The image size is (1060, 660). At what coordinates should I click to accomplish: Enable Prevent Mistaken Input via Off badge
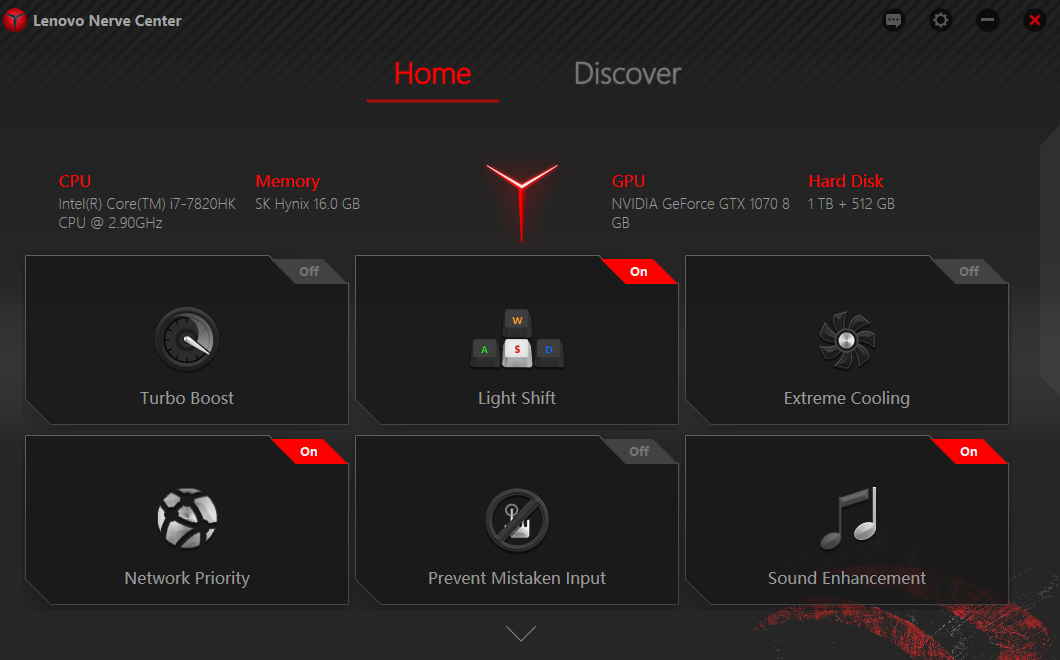pos(639,451)
